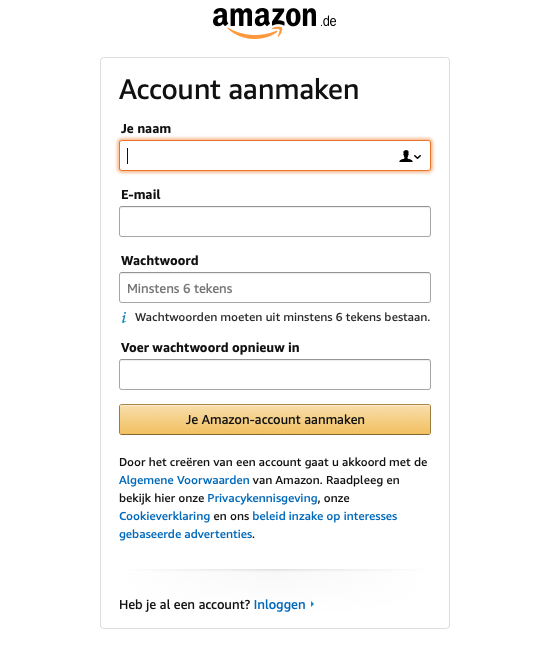The image size is (559, 652).
Task: Open the Cookieverklaring link
Action: pos(165,516)
